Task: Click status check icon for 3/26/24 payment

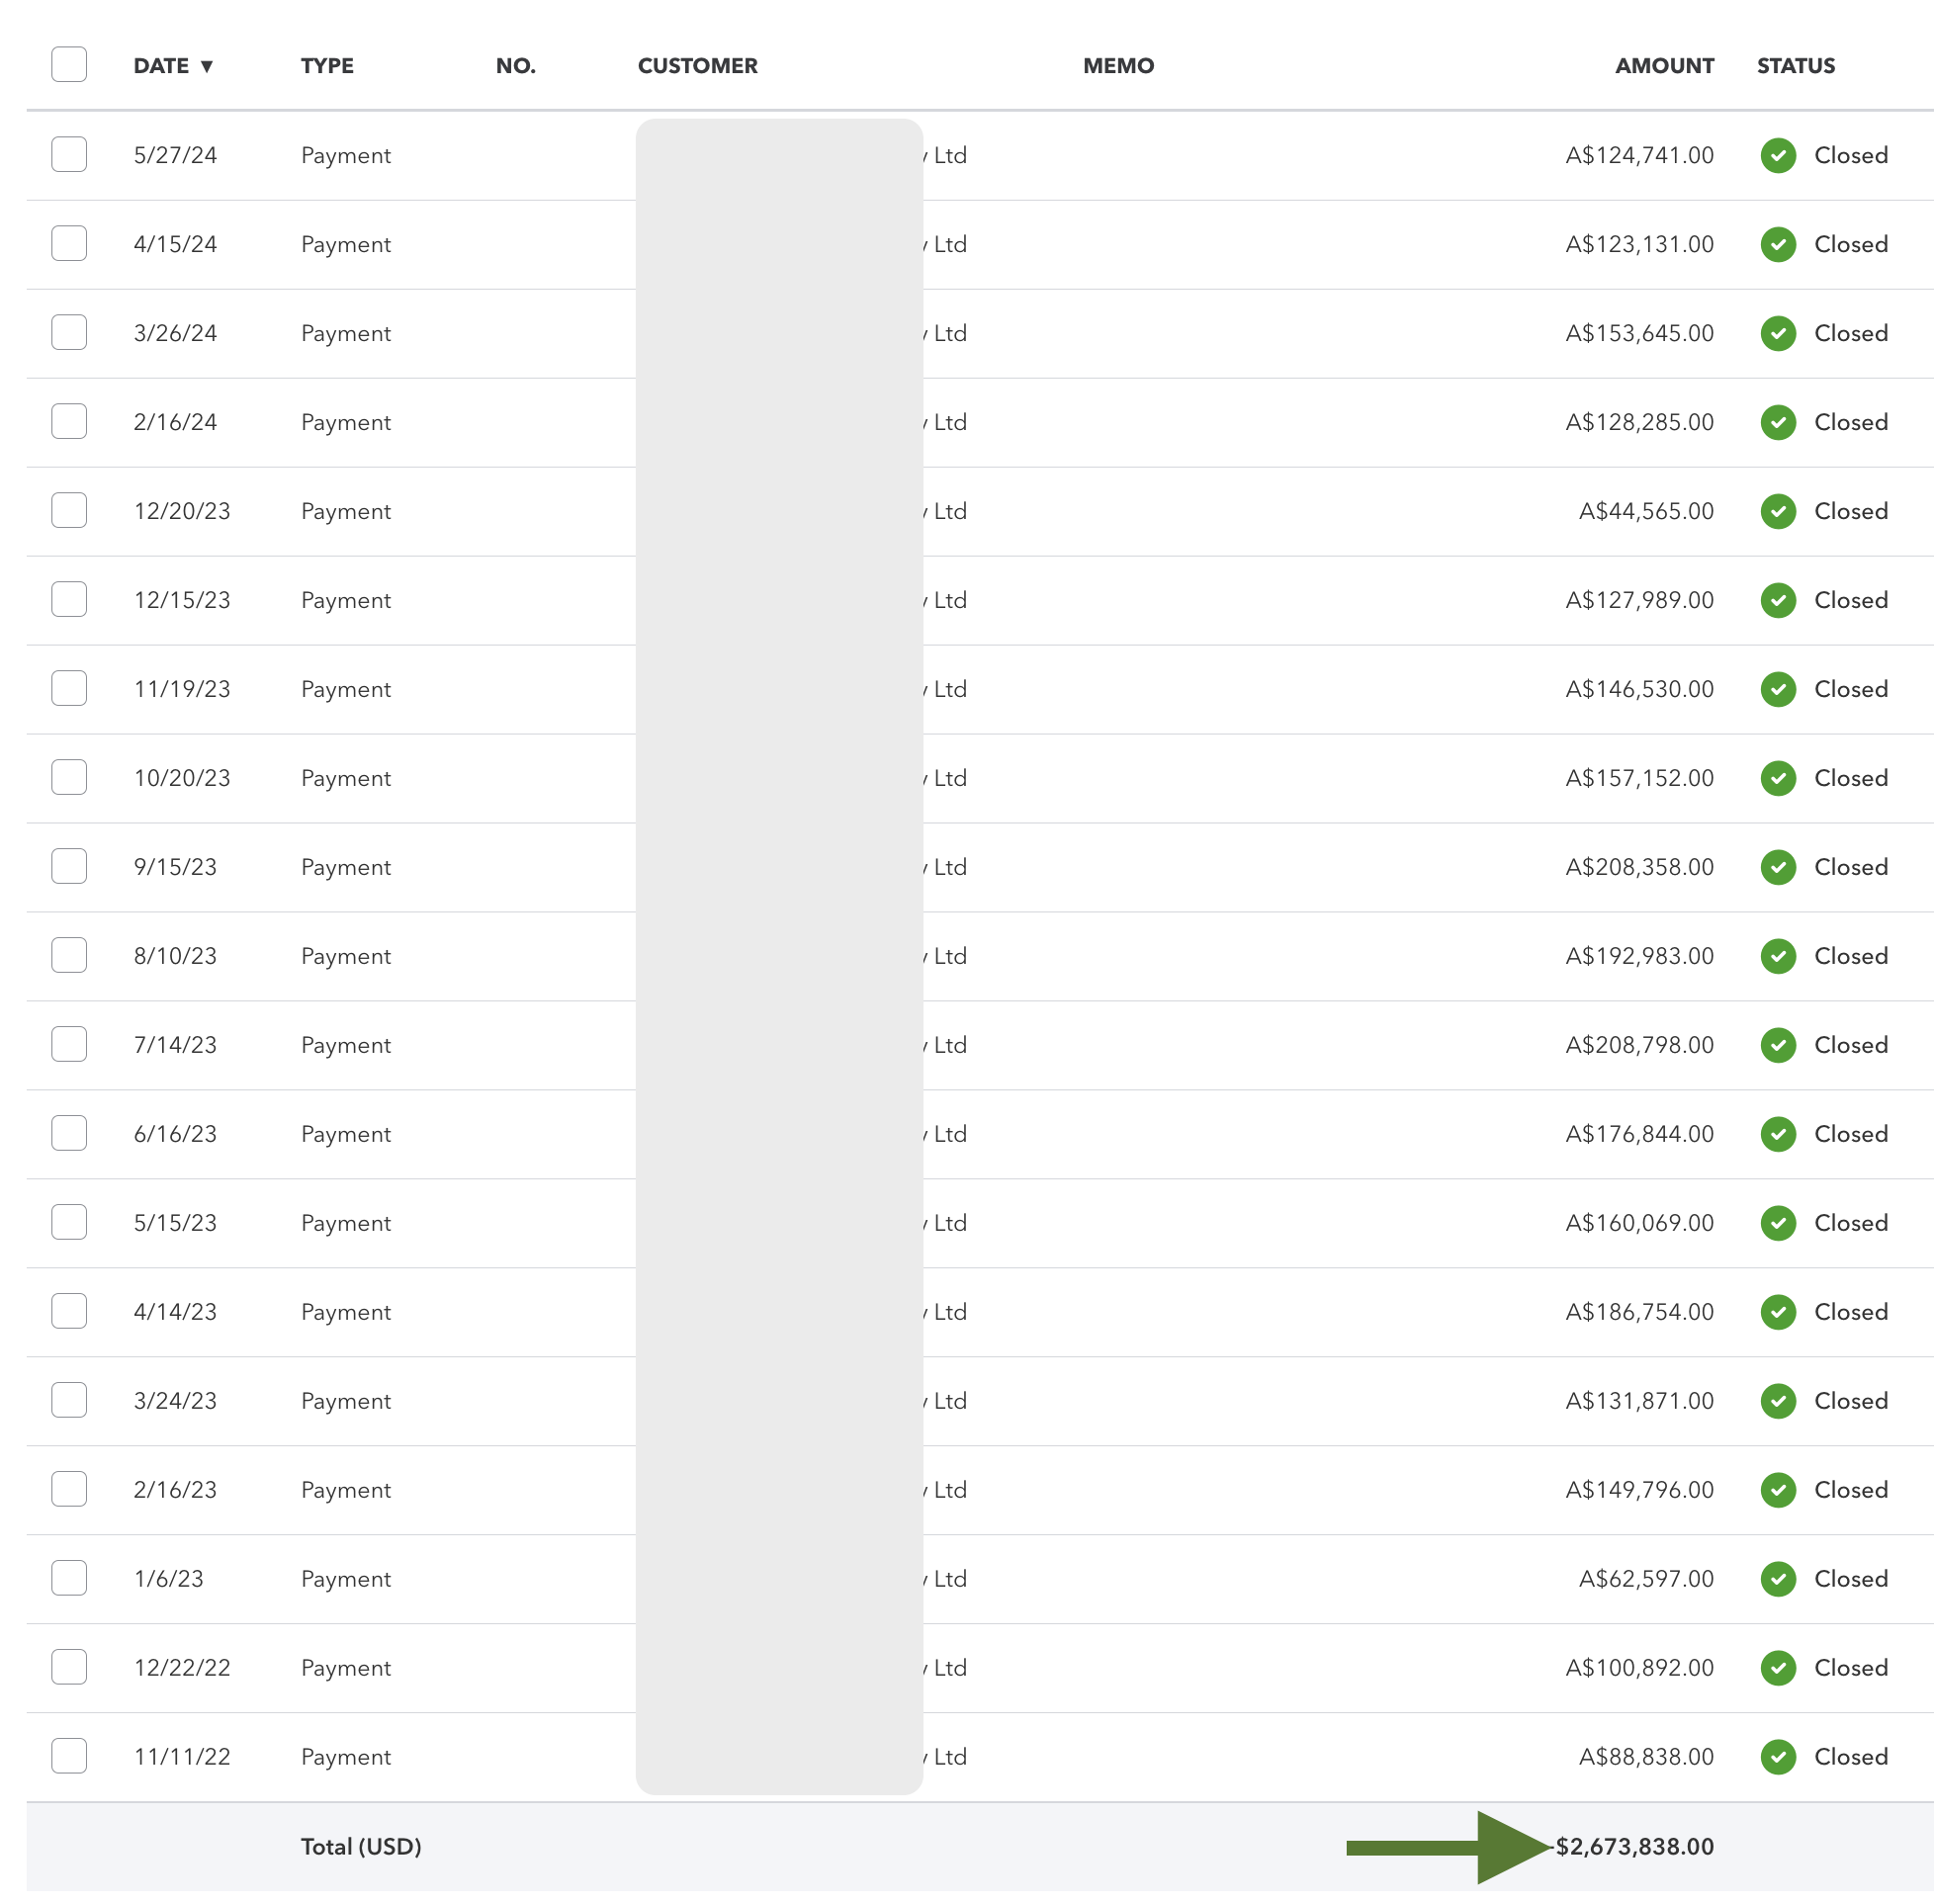Action: 1777,333
